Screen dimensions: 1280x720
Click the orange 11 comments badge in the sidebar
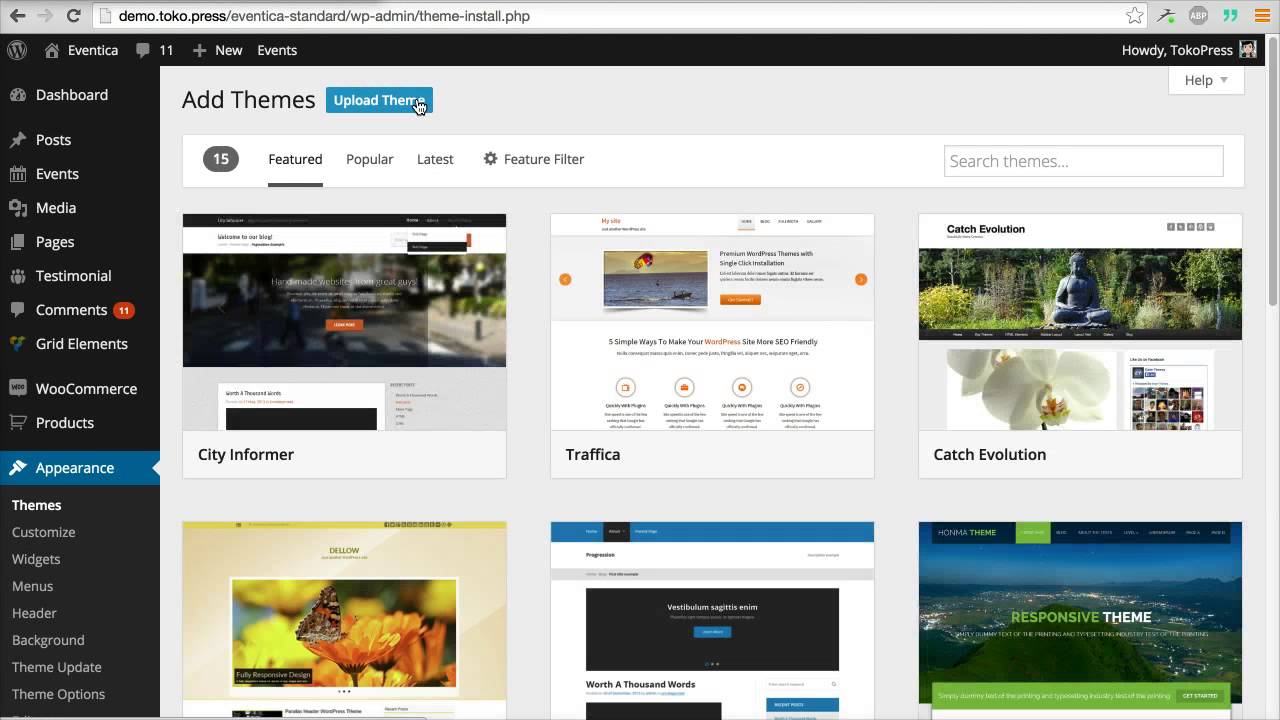point(124,310)
